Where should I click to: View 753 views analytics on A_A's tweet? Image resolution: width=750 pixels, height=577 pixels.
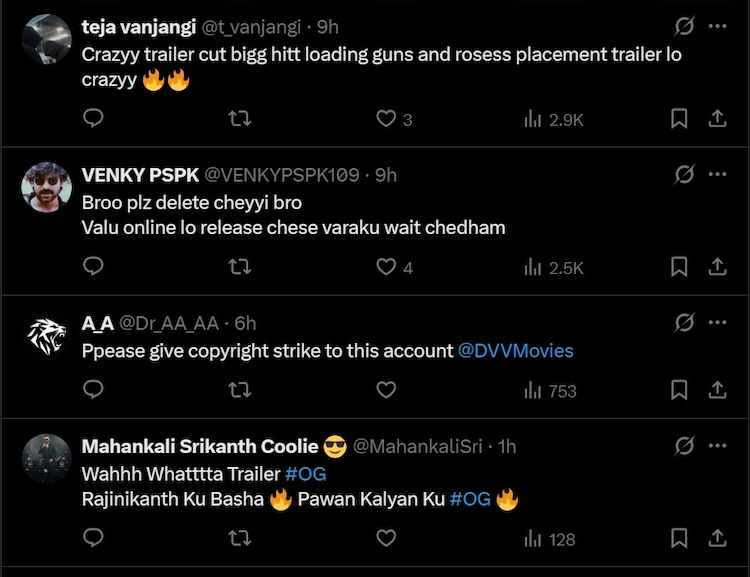(x=551, y=391)
